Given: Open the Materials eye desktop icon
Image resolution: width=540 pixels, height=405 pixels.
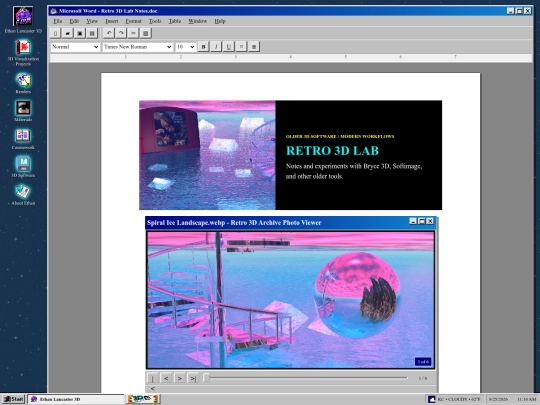Looking at the screenshot, I should [x=23, y=111].
